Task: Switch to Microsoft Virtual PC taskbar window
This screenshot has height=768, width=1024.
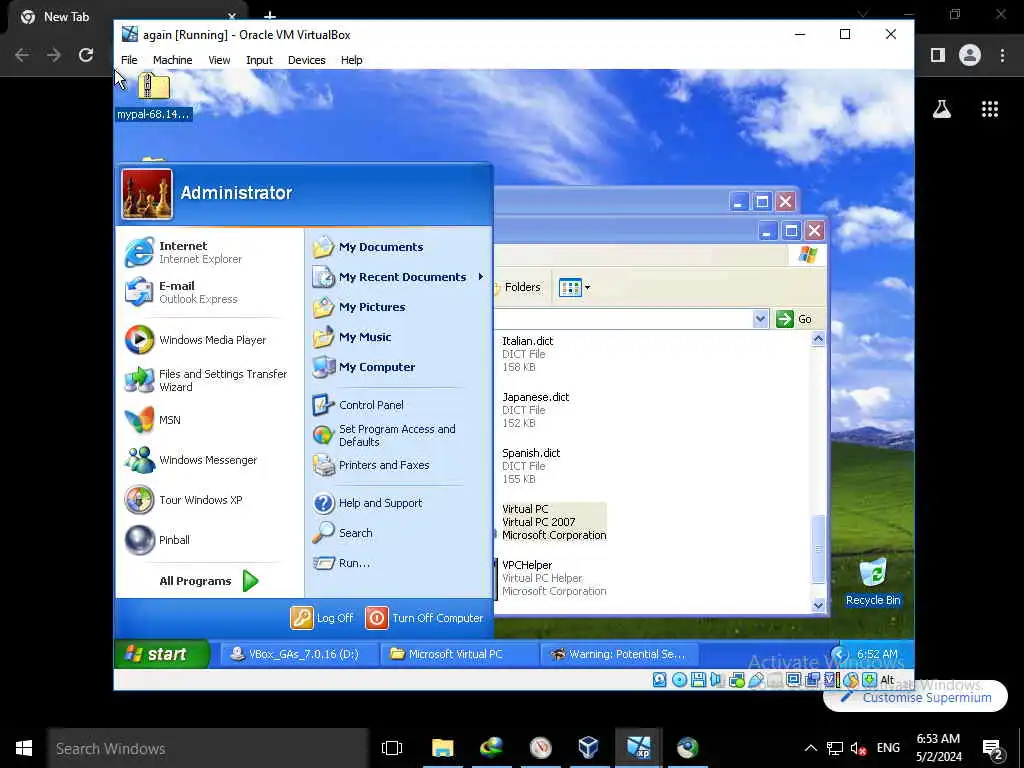Action: click(460, 654)
